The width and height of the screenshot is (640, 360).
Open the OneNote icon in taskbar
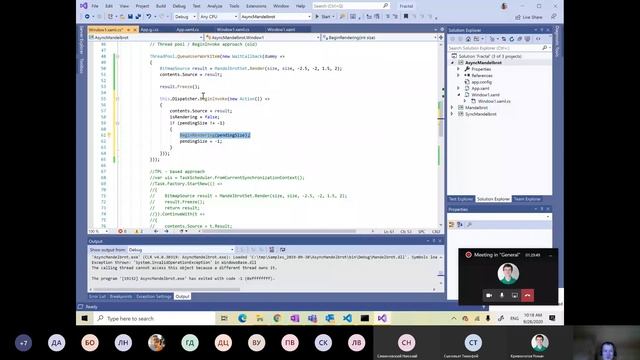click(295, 318)
